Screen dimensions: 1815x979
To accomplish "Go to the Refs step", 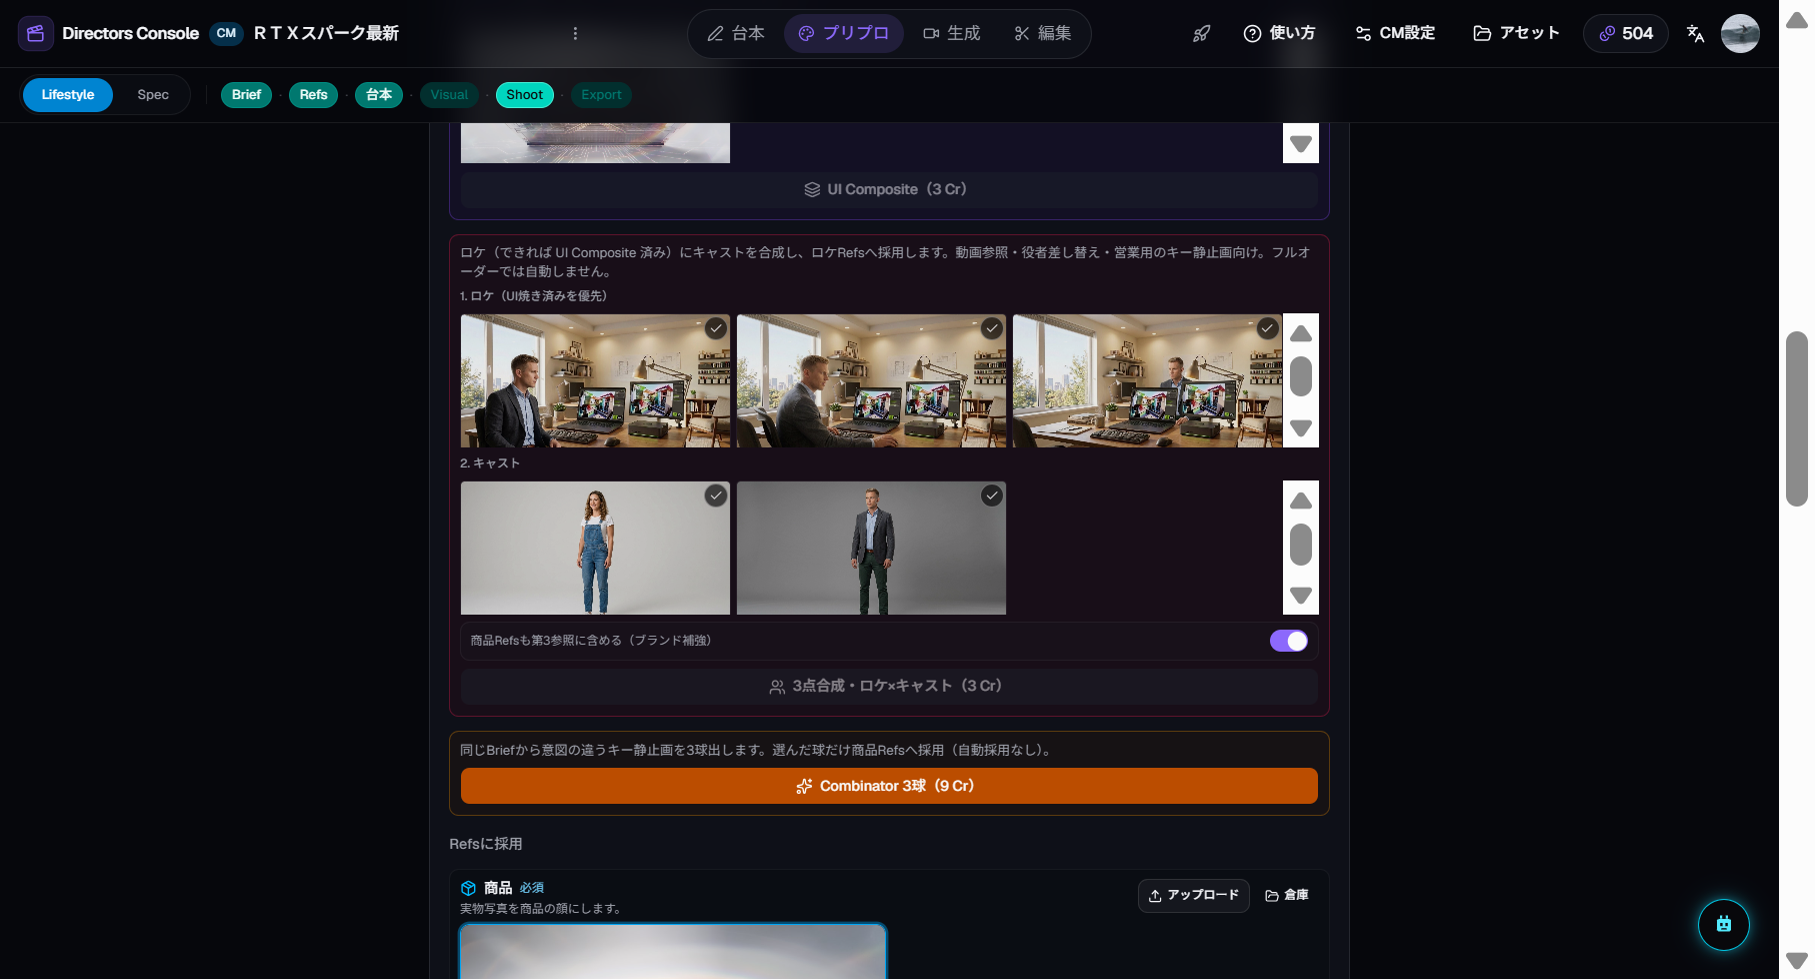I will [x=313, y=95].
